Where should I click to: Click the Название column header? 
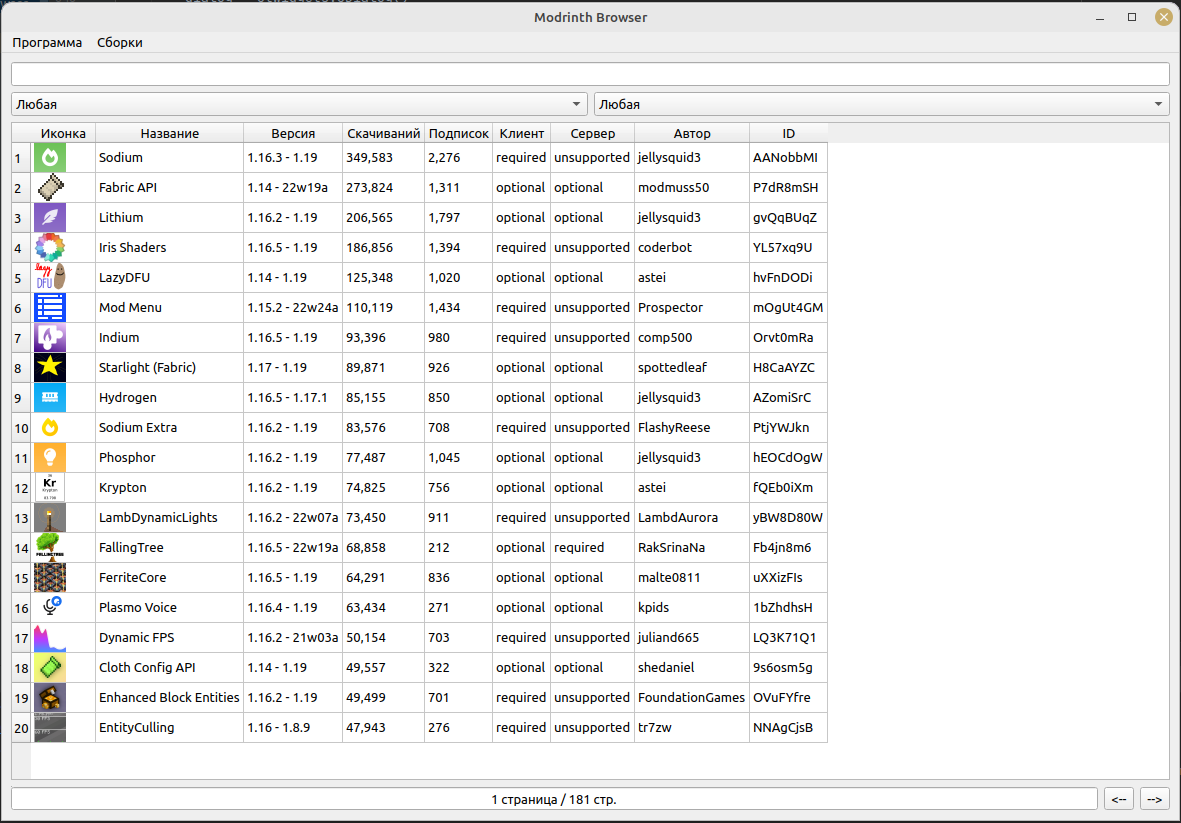point(169,133)
